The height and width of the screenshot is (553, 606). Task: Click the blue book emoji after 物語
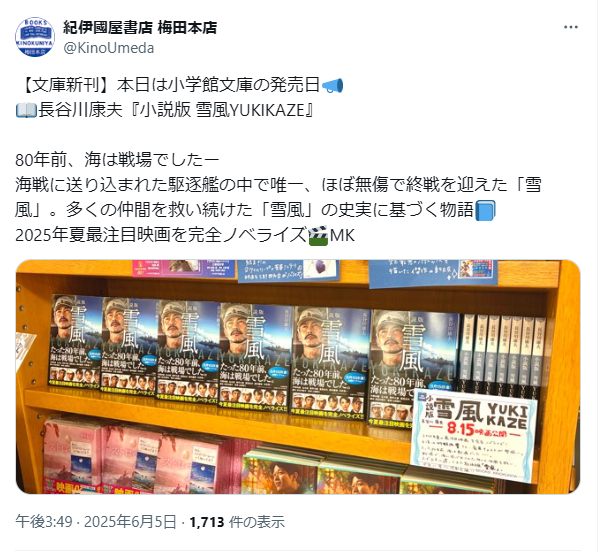tap(485, 211)
